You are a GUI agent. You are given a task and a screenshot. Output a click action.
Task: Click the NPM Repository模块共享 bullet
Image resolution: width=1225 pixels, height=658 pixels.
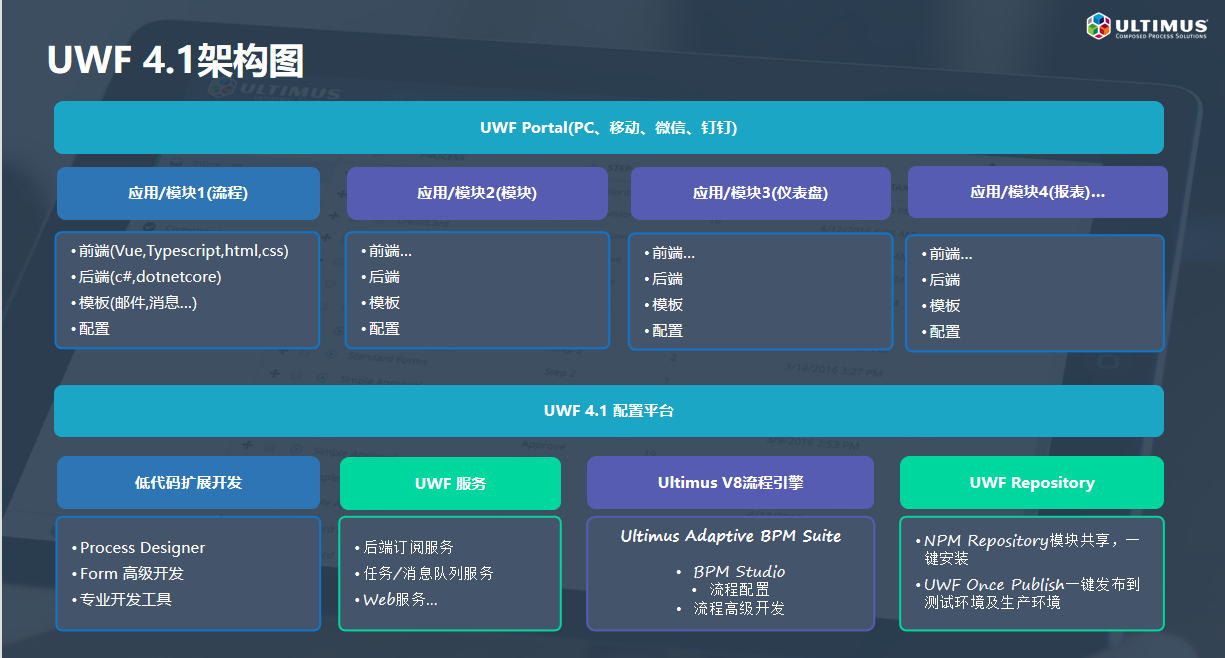[x=1028, y=549]
